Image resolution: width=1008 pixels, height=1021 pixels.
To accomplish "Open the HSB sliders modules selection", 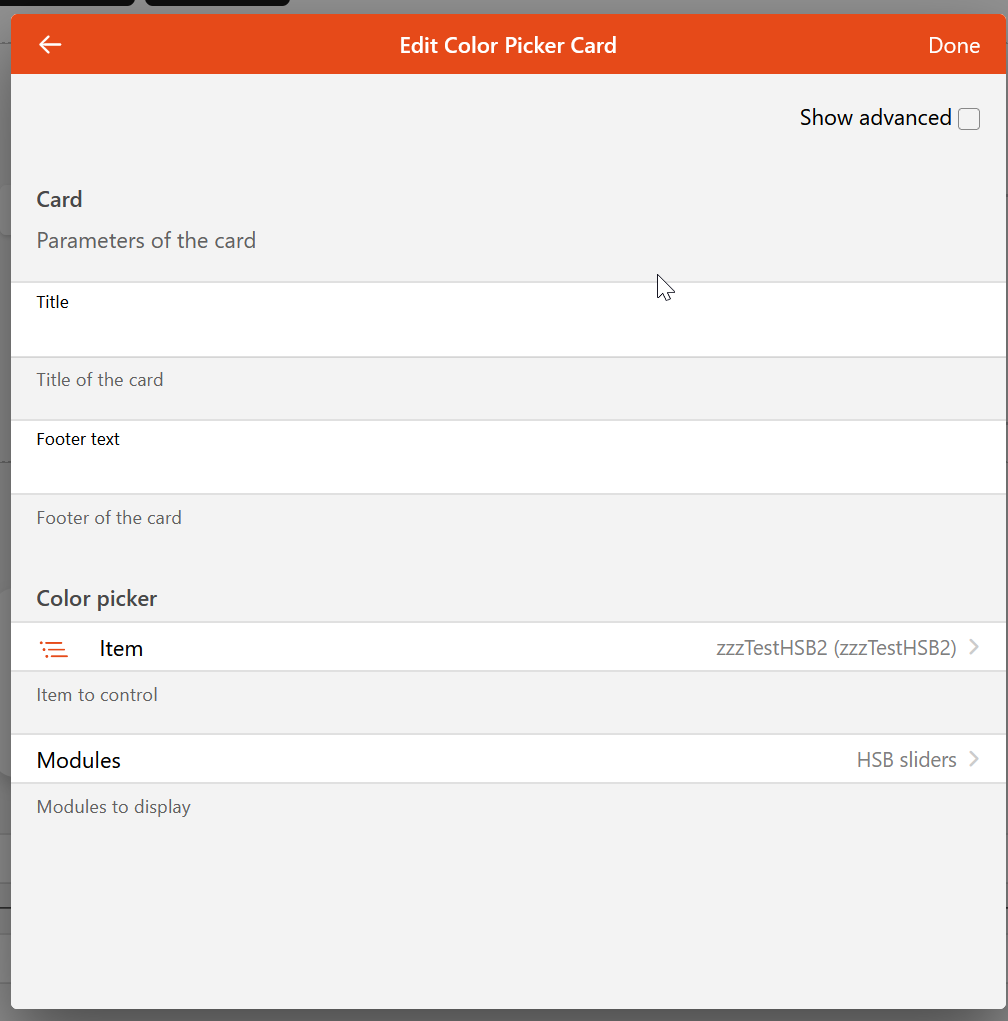I will pos(906,760).
